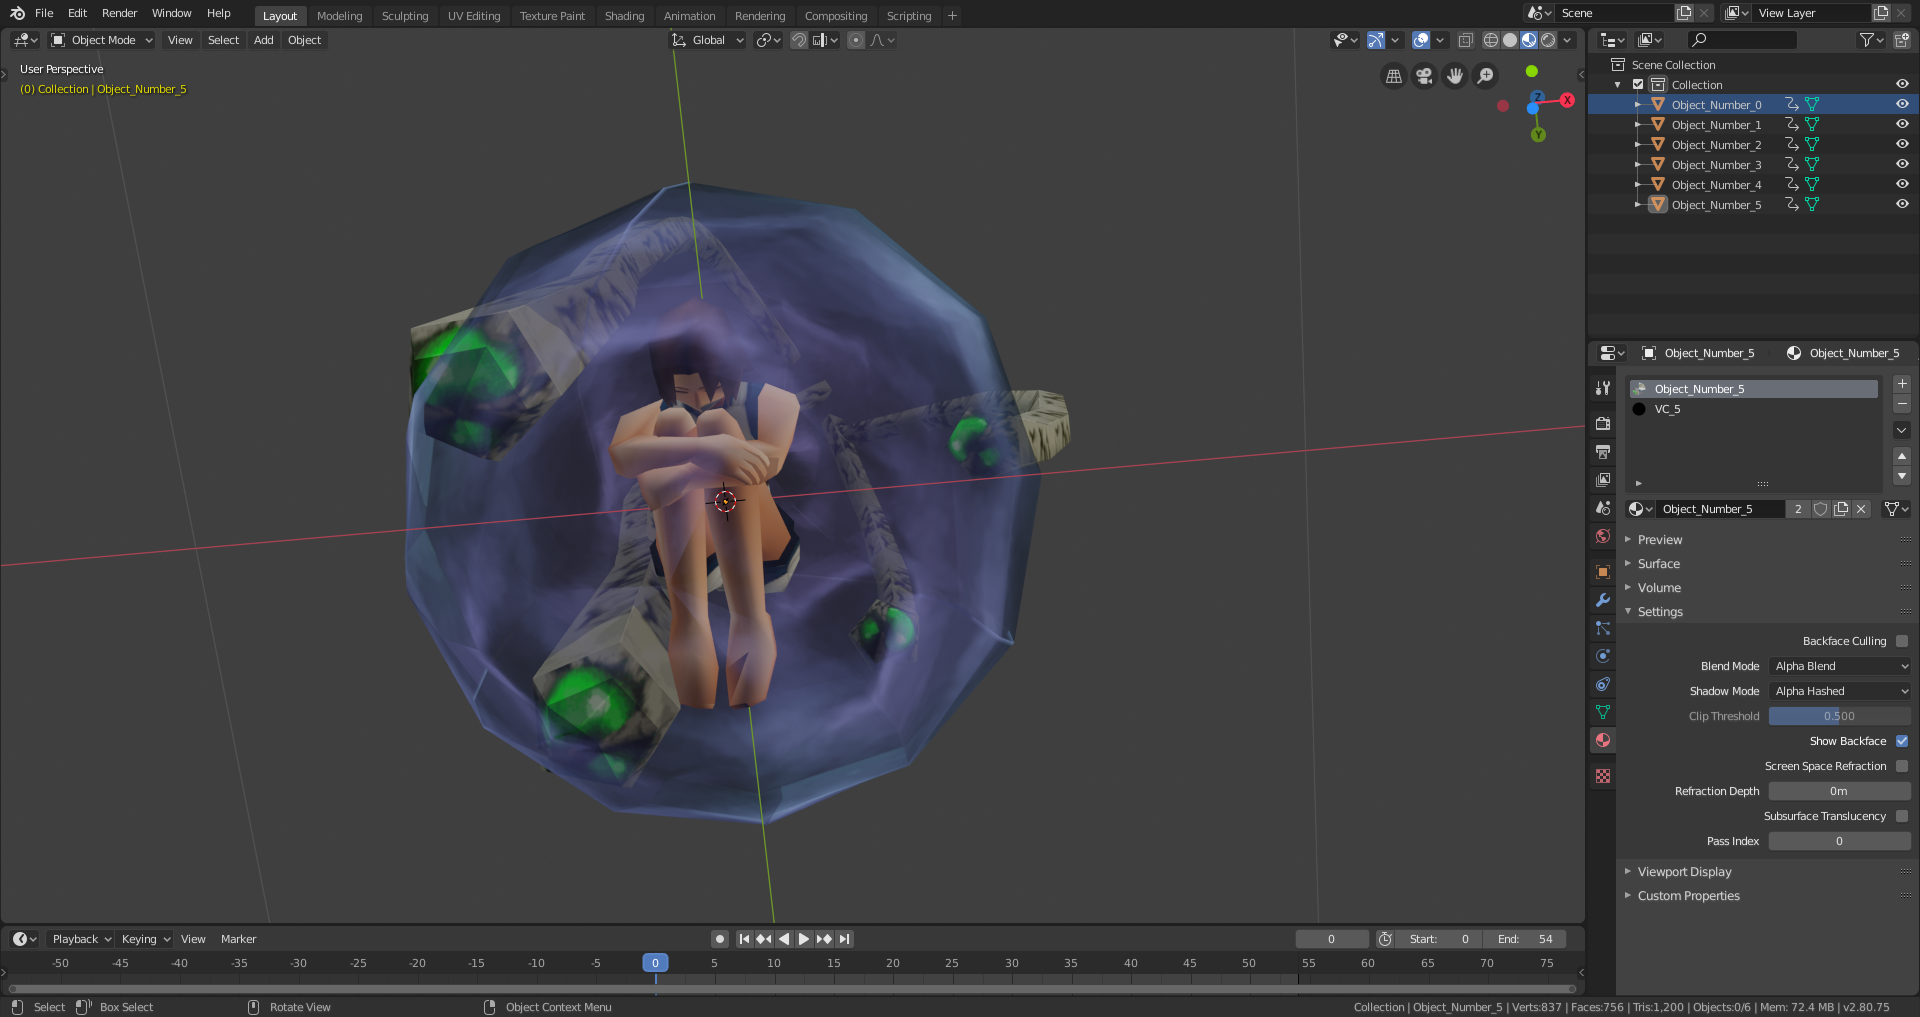This screenshot has height=1017, width=1920.
Task: Click Marker in the timeline header
Action: coord(238,939)
